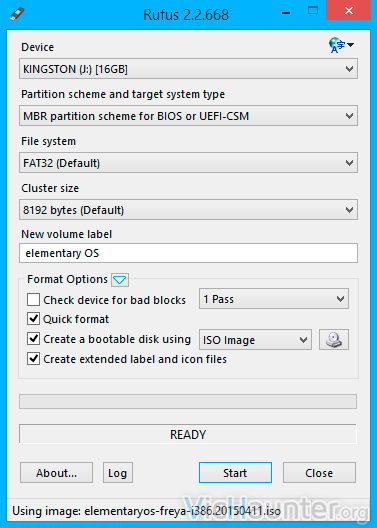Viewport: 377px width, 528px height.
Task: Toggle Format Options advanced arrow
Action: [120, 279]
